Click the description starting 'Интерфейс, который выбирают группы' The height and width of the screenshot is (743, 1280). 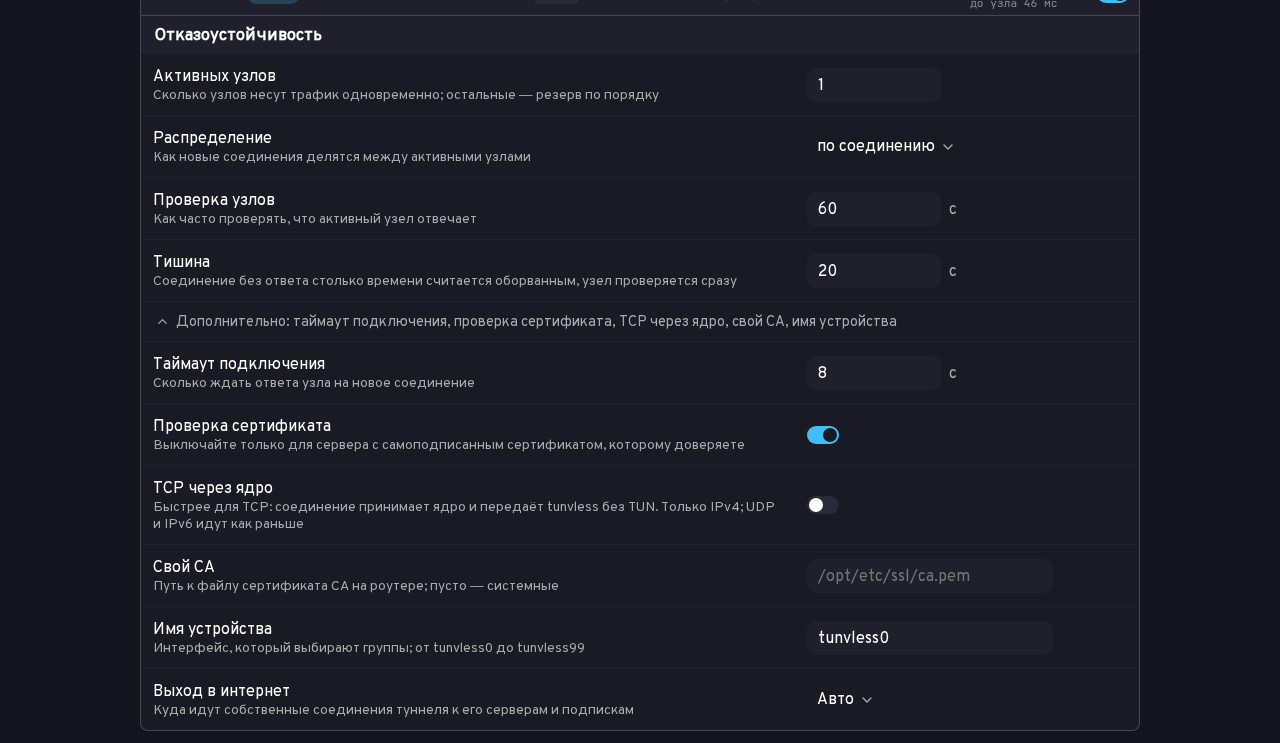coord(369,649)
